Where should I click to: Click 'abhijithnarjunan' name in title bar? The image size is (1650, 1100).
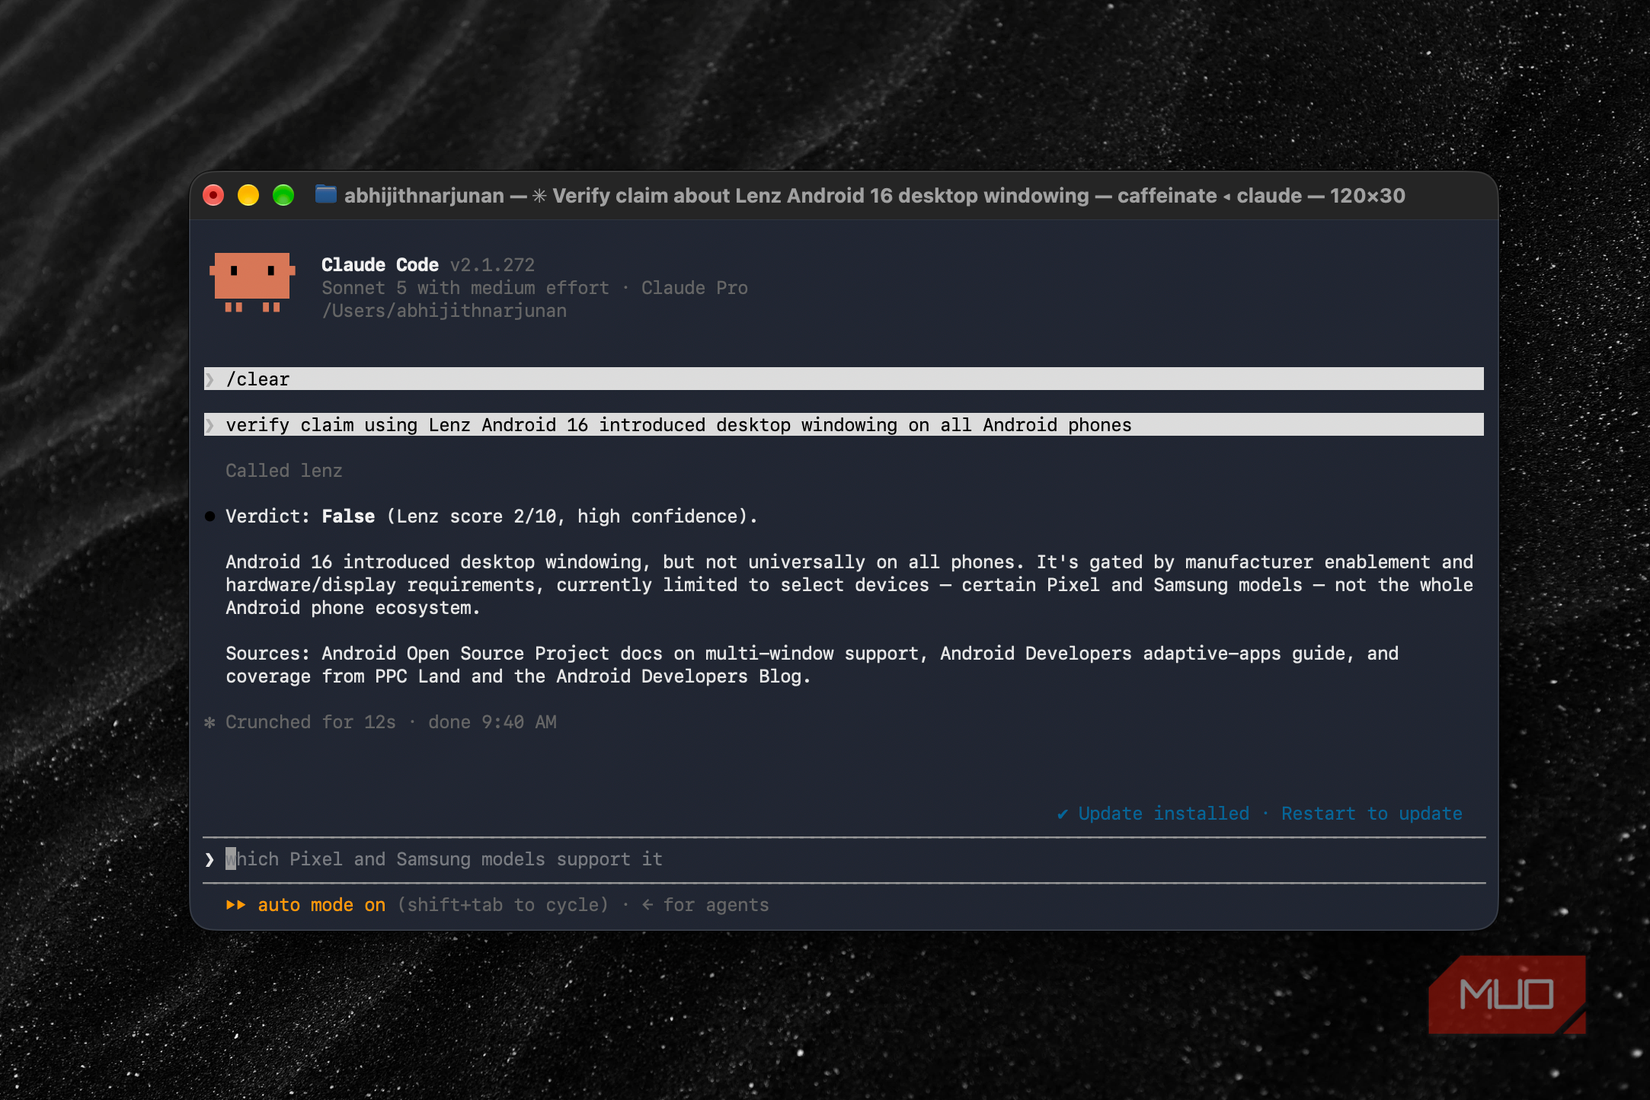(424, 196)
